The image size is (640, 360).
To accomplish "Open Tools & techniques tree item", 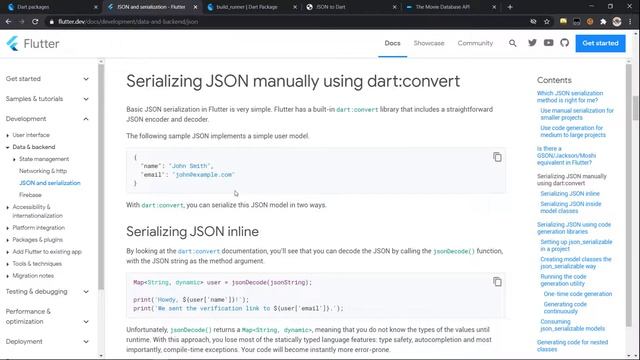I will [x=37, y=264].
